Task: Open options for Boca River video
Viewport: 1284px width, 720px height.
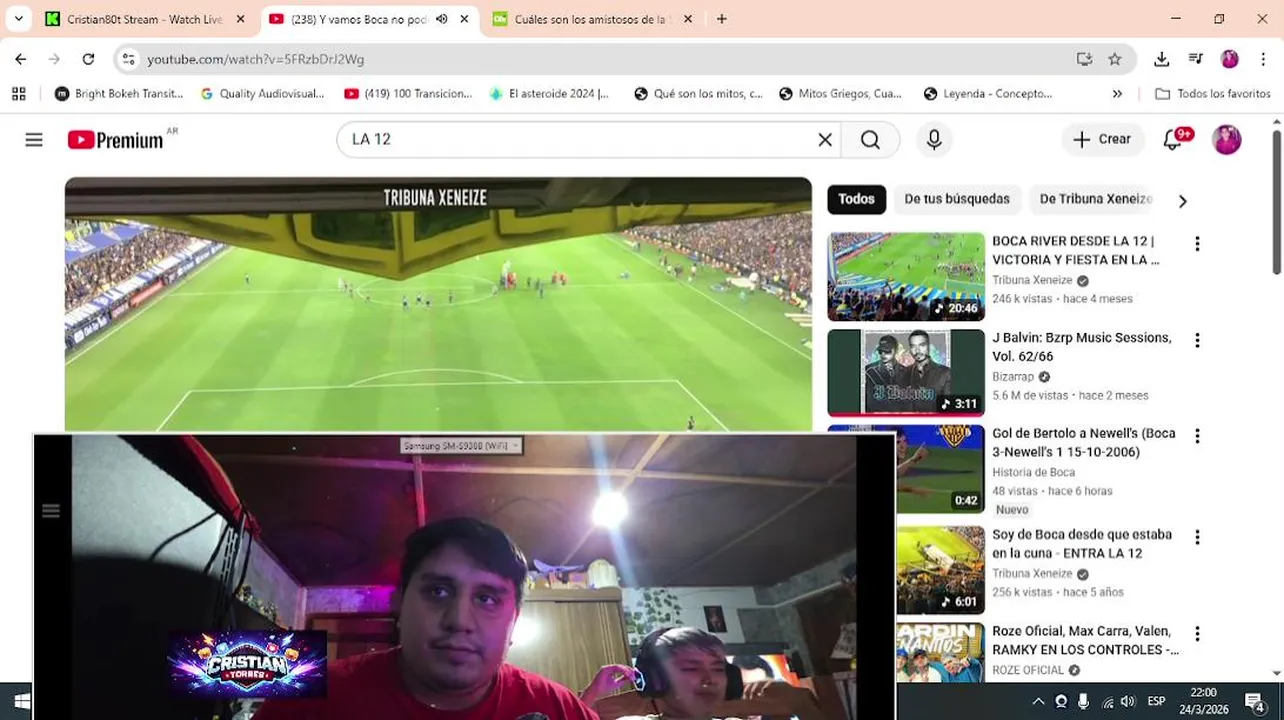Action: pos(1197,244)
